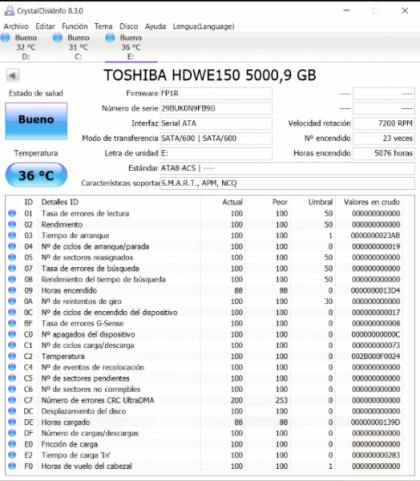Click the Actual column header
The image size is (420, 481).
click(233, 202)
